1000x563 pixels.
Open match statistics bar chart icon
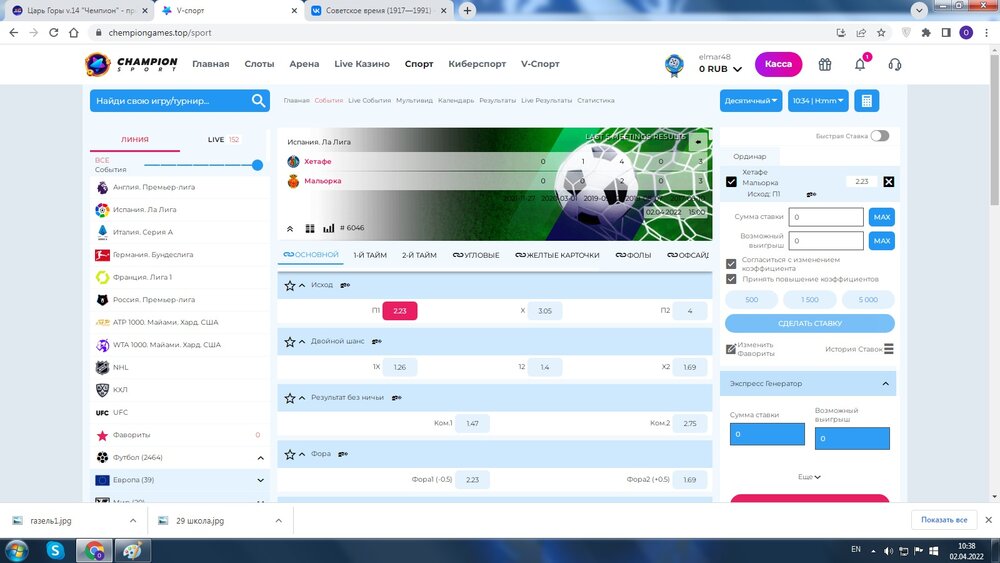[328, 228]
